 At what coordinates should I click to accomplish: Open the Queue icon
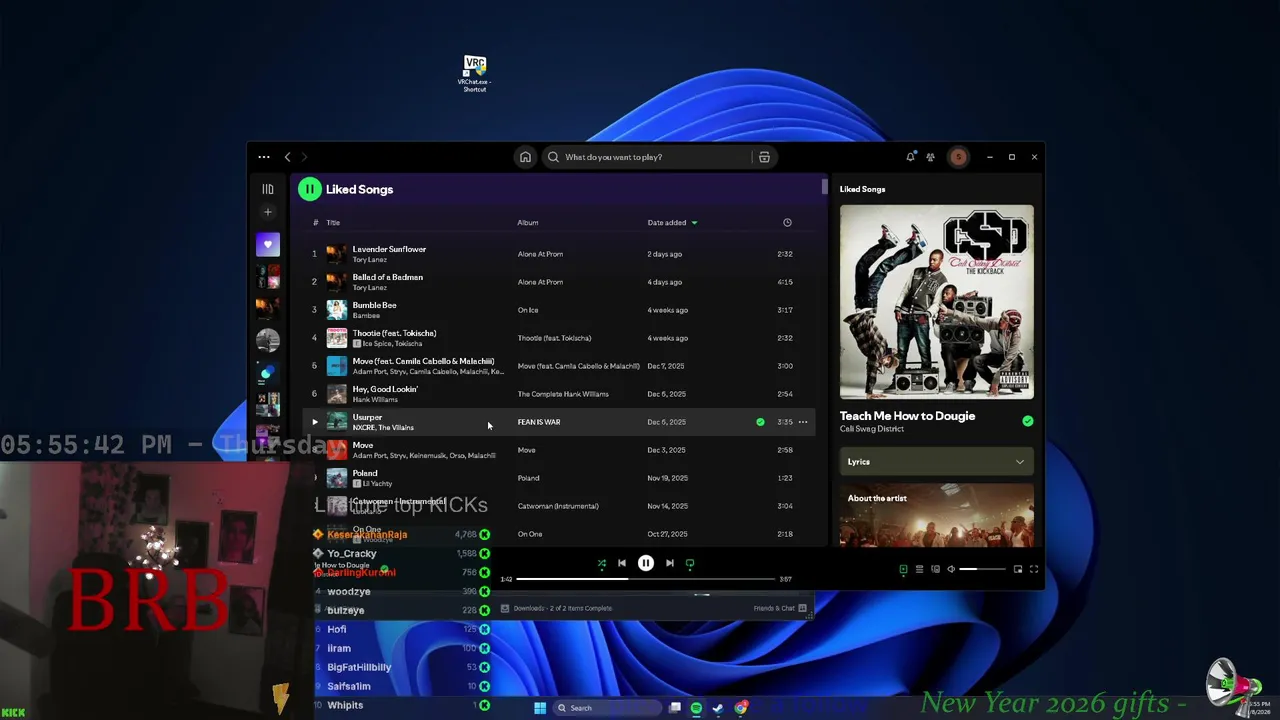point(919,569)
